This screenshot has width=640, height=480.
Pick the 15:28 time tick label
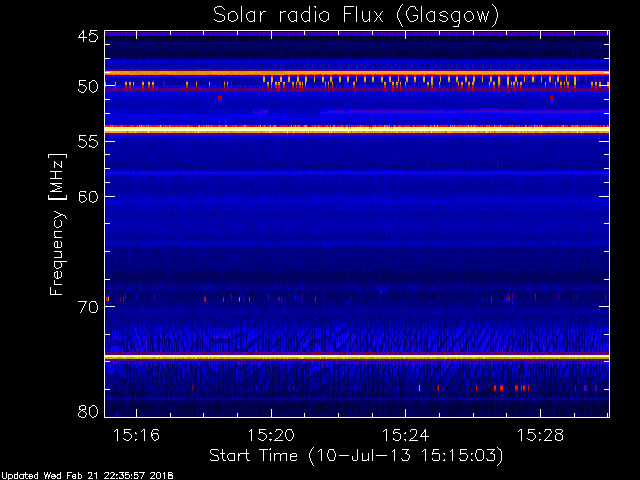click(538, 436)
